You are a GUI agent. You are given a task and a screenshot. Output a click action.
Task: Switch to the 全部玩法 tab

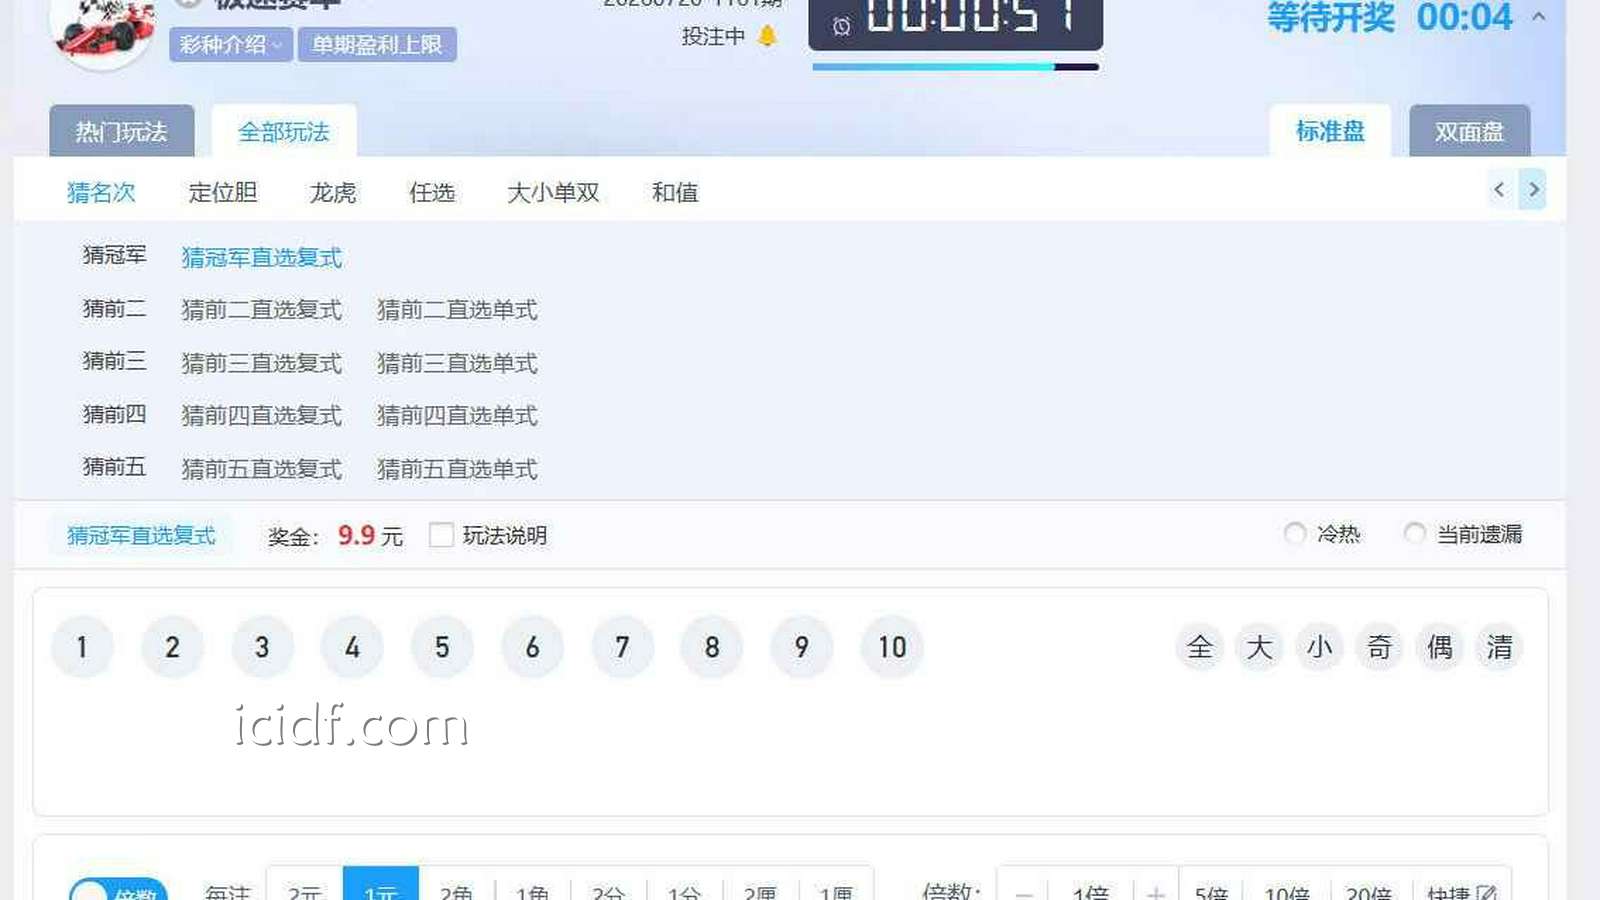pos(284,131)
